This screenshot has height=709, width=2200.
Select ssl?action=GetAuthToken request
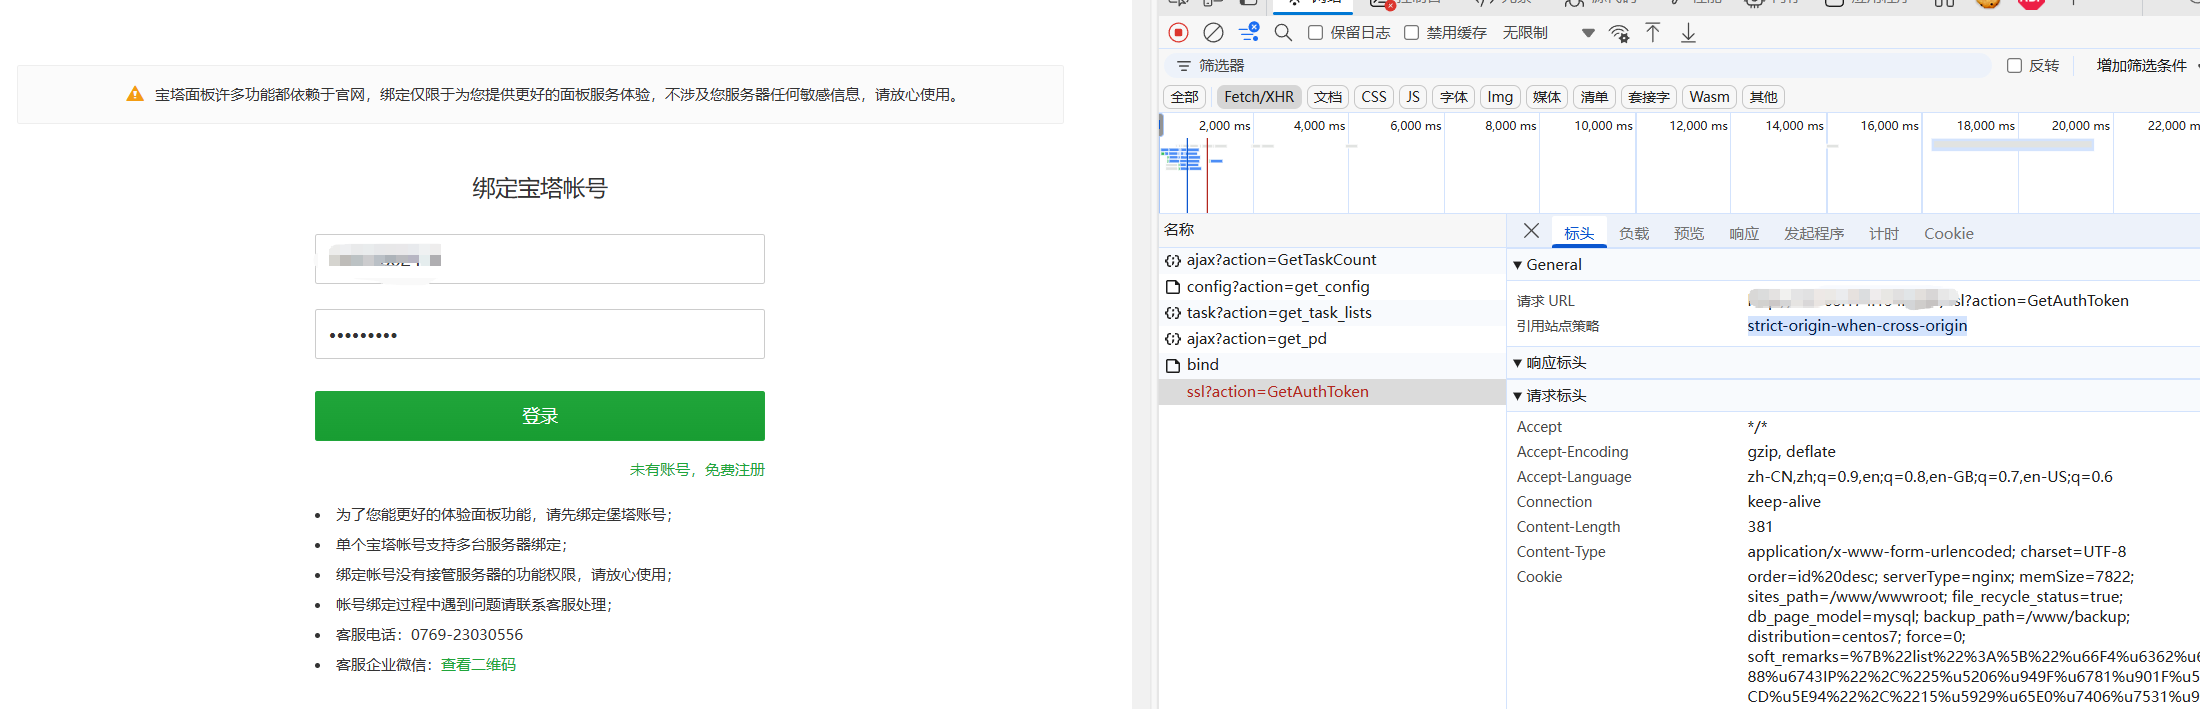click(1332, 392)
